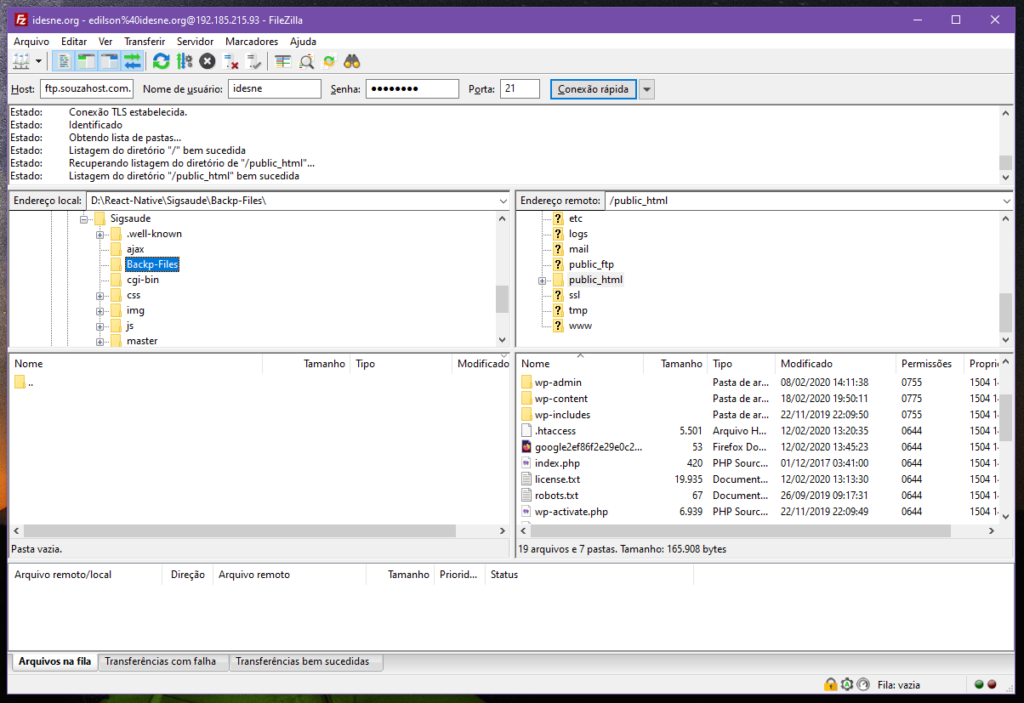
Task: Reconnect to the last used server
Action: pyautogui.click(x=254, y=61)
